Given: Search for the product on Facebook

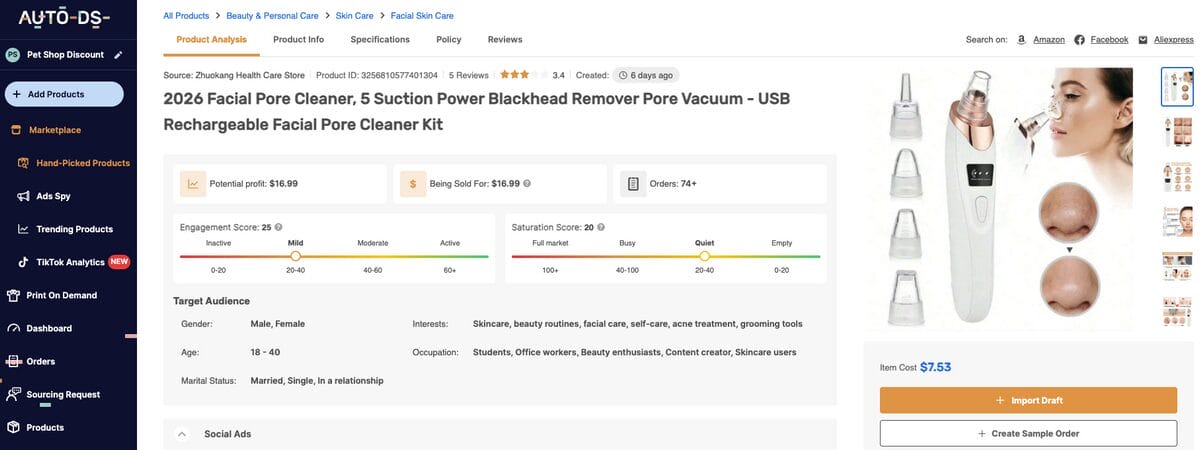Looking at the screenshot, I should tap(1101, 40).
